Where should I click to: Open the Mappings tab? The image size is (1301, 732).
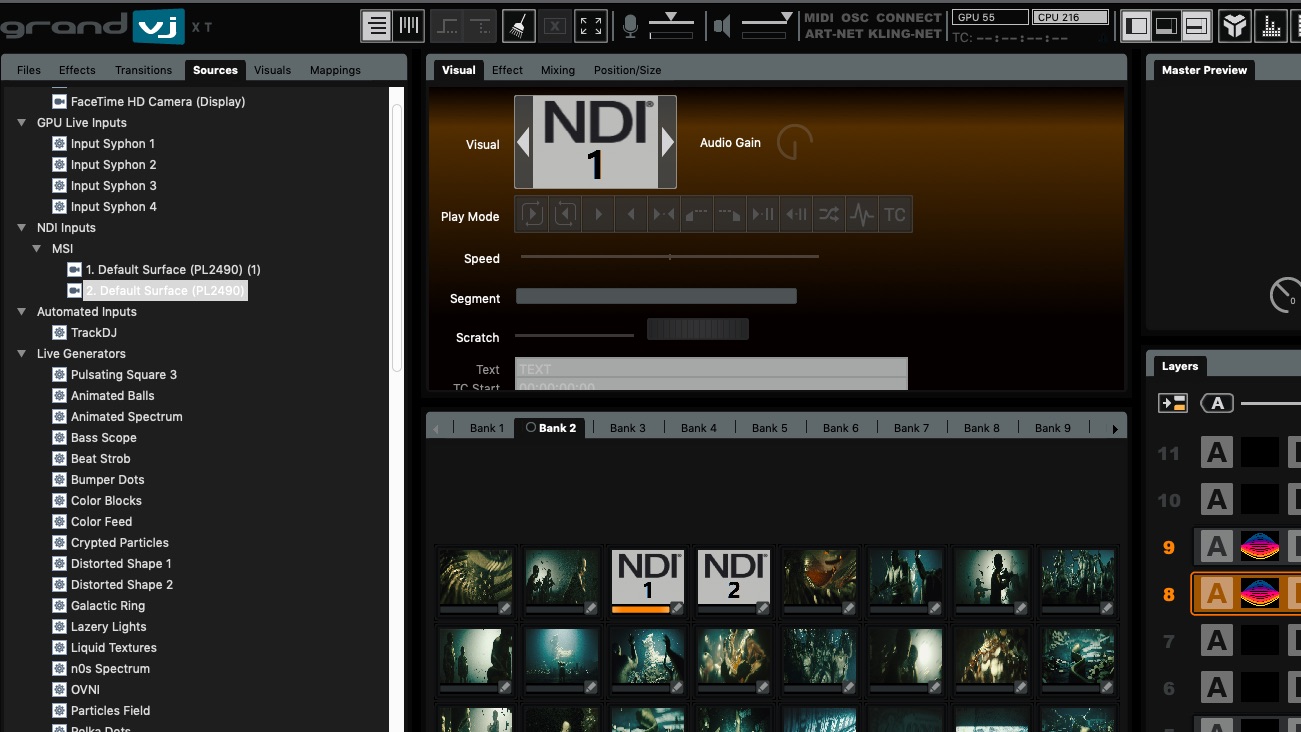pyautogui.click(x=335, y=70)
